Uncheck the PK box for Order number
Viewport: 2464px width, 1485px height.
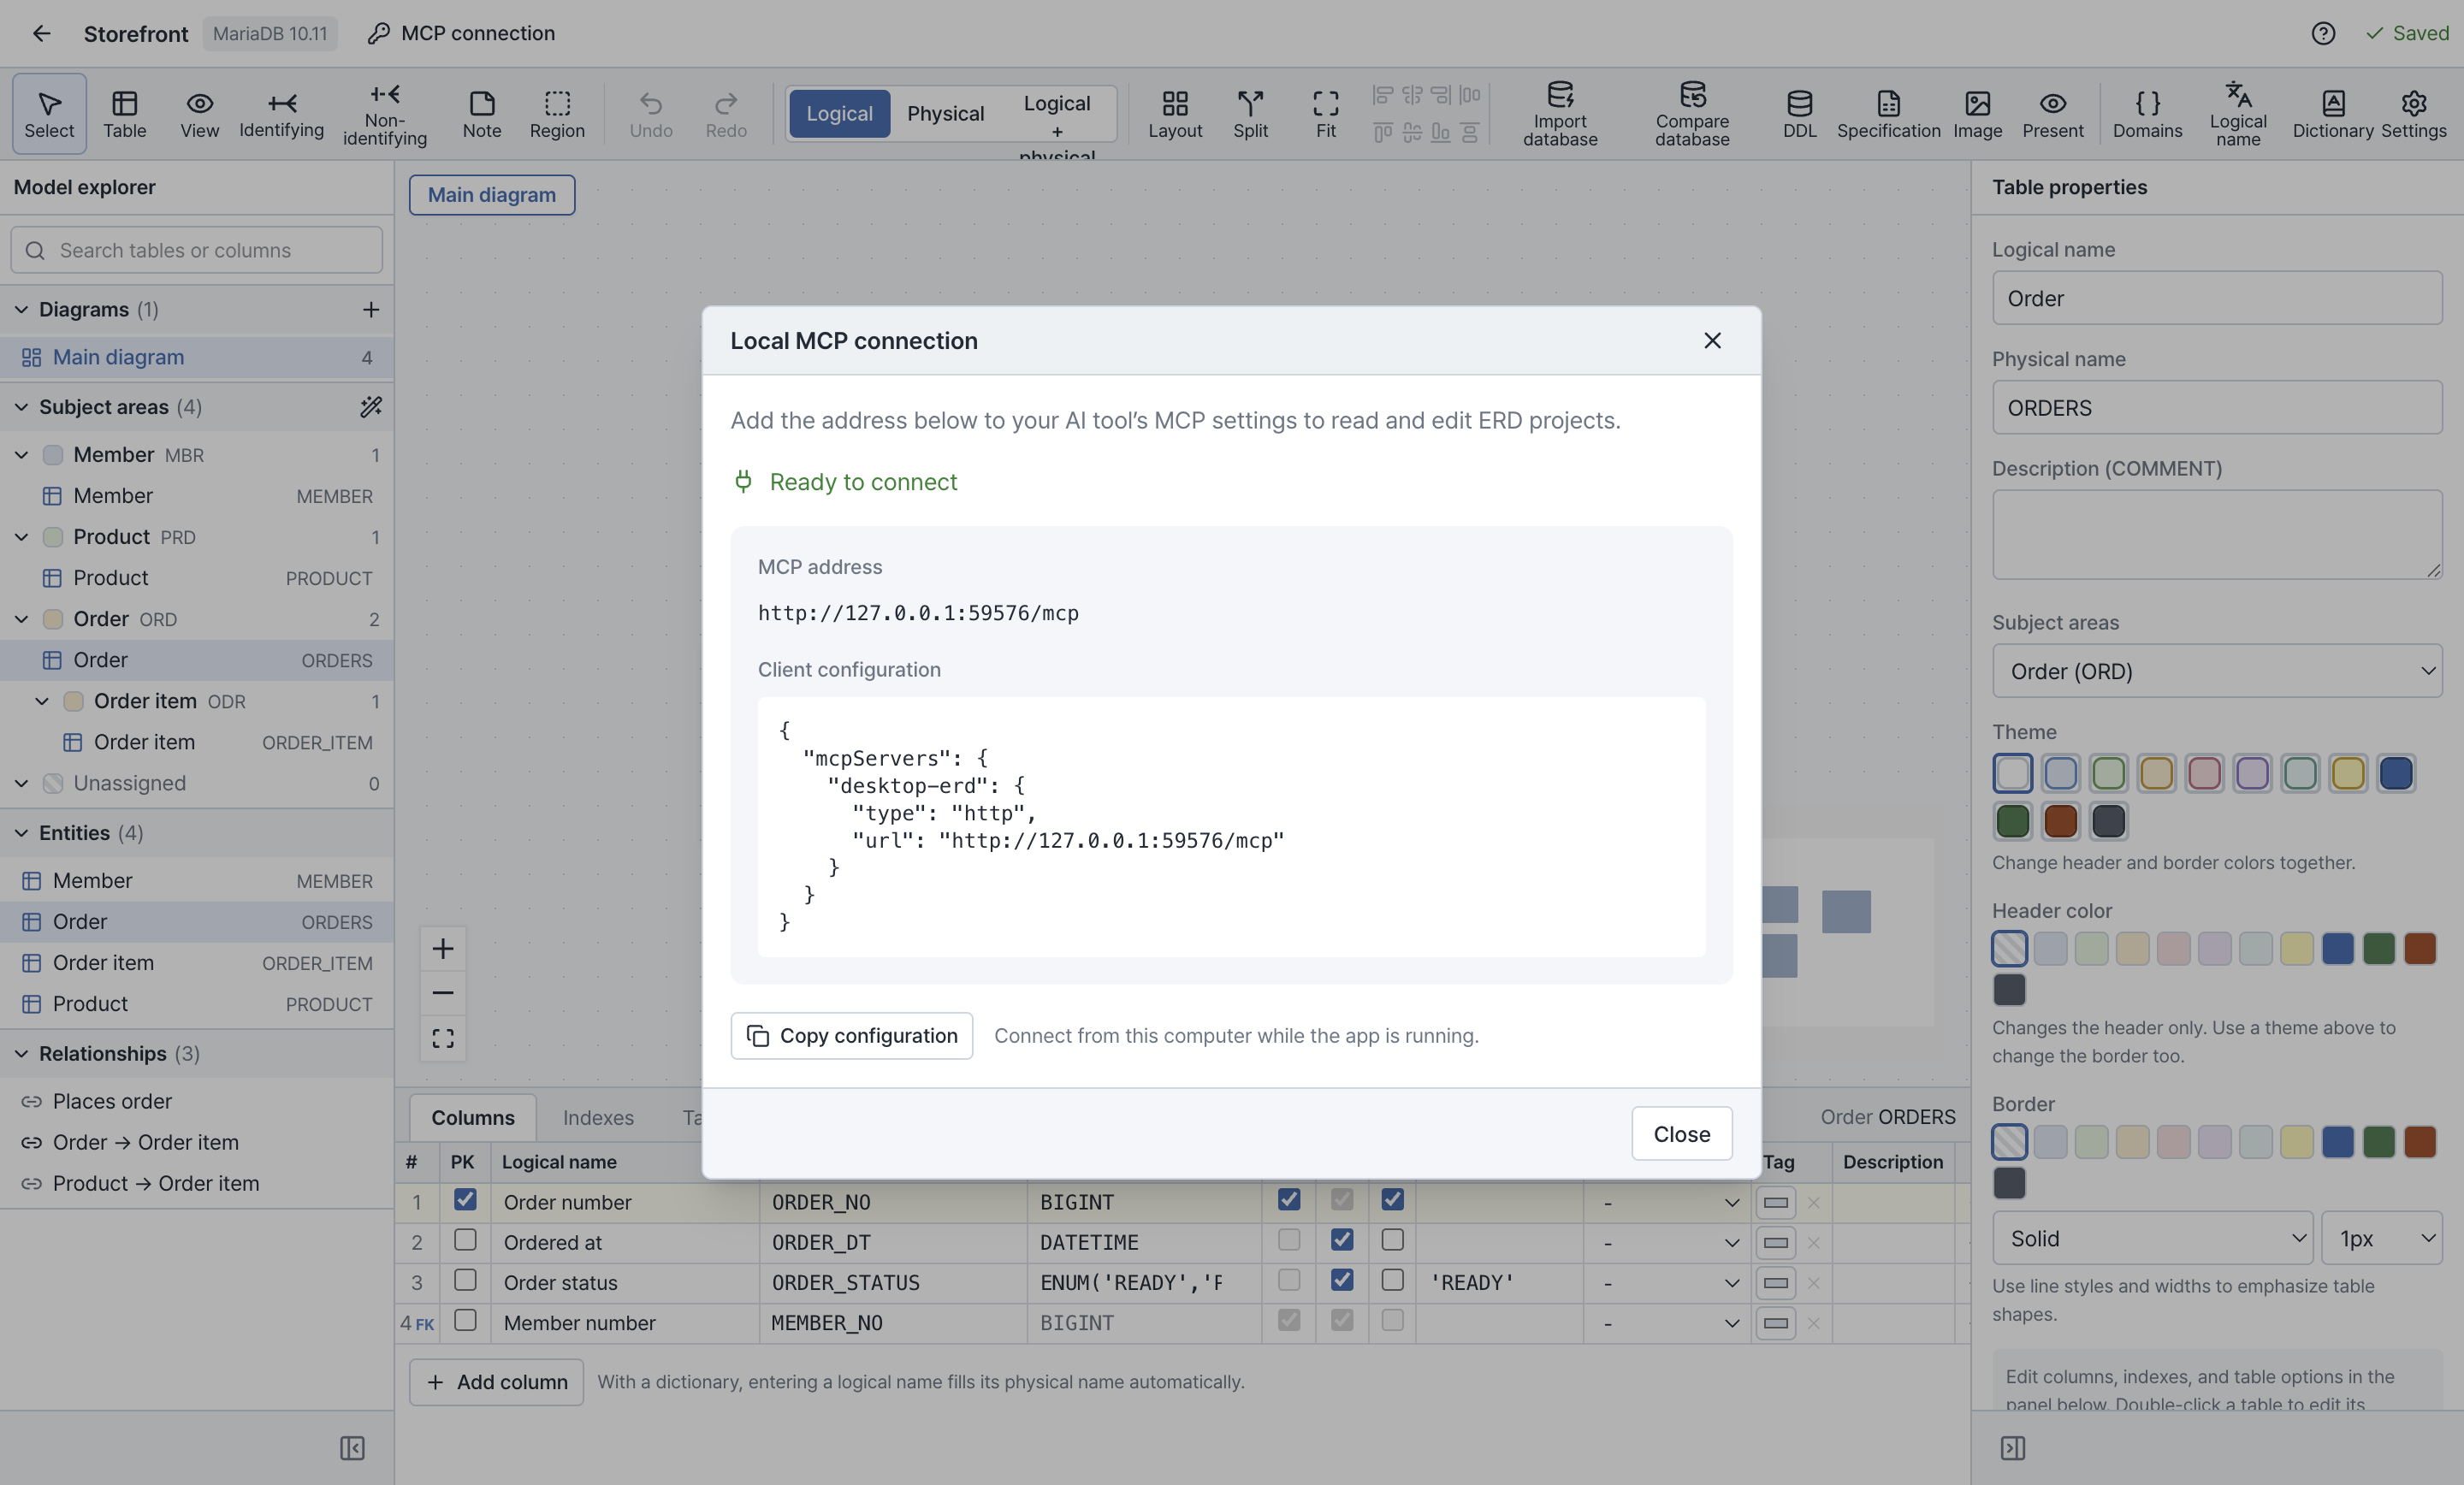point(465,1200)
